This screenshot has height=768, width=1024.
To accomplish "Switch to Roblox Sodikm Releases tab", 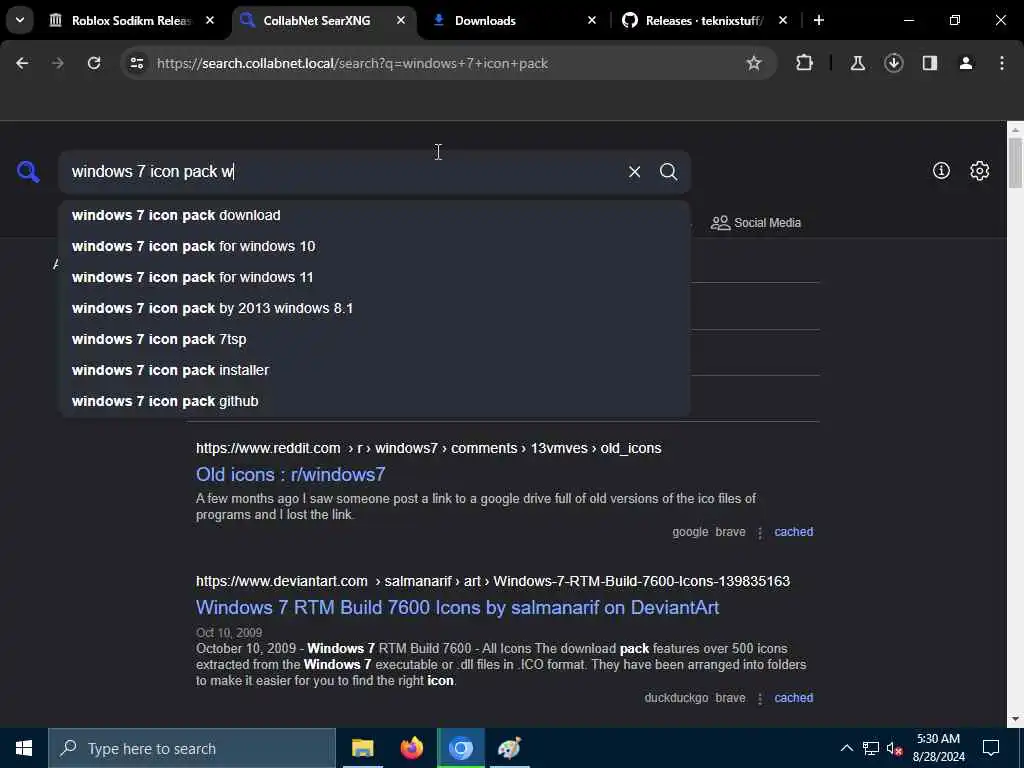I will 130,20.
